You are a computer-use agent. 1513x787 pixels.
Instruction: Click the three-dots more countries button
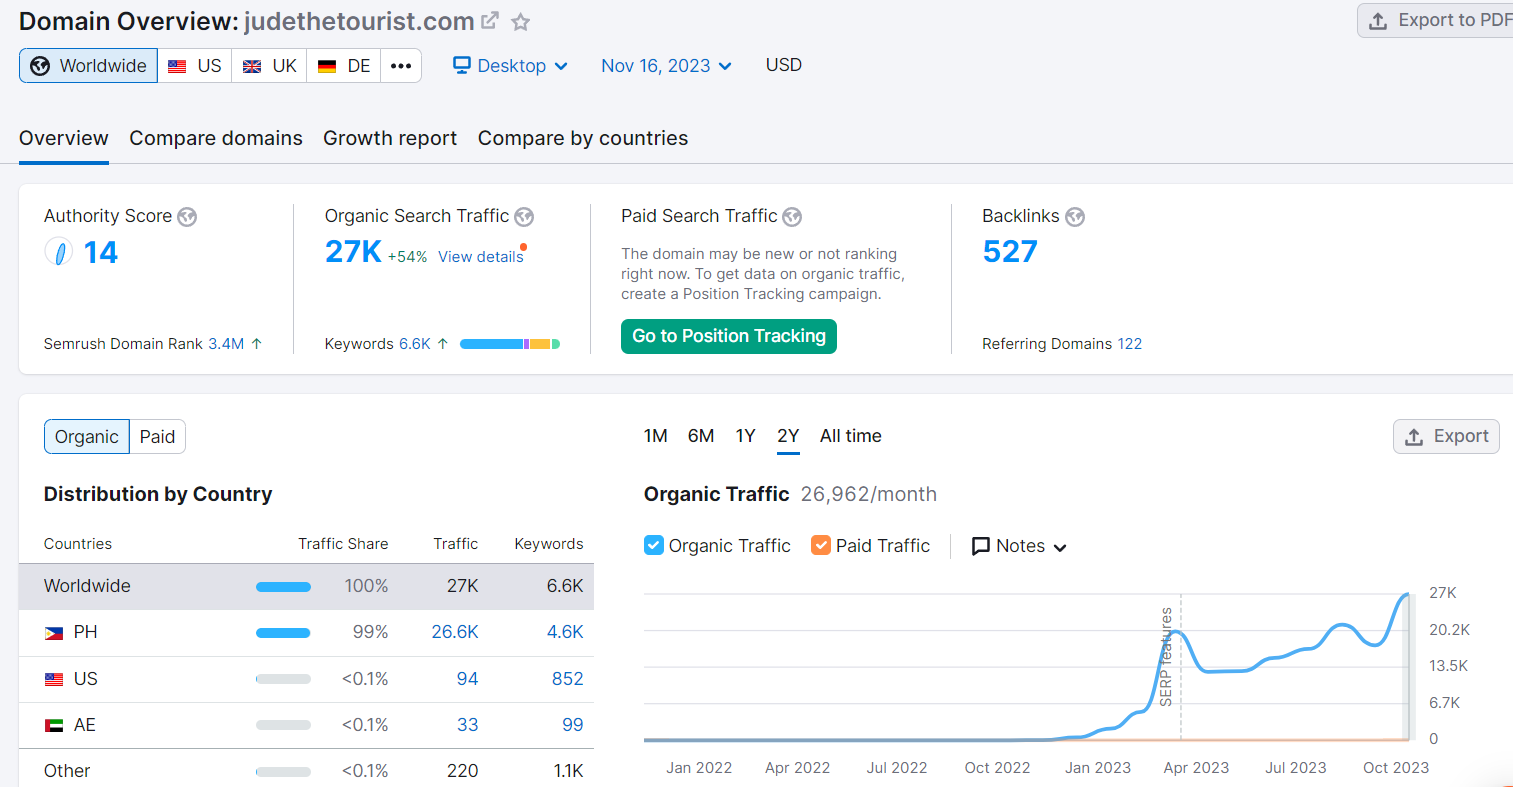(401, 66)
